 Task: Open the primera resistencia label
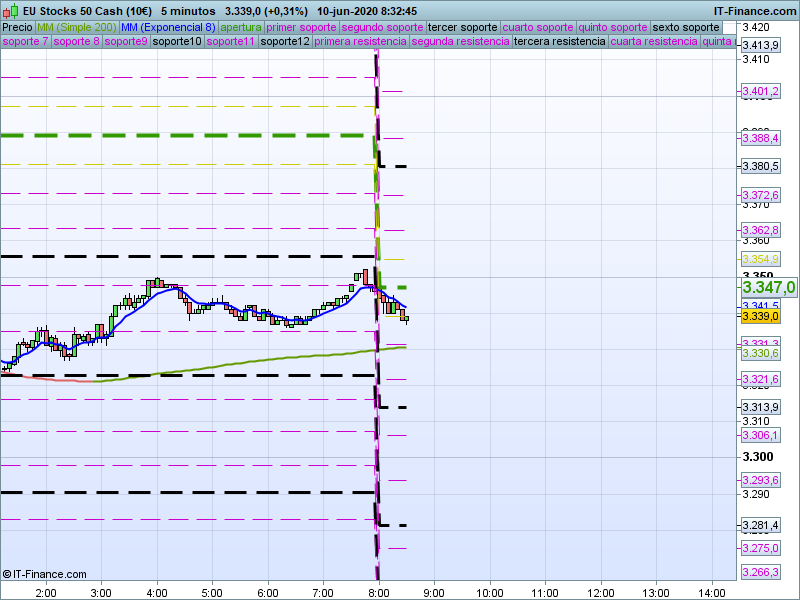tap(360, 42)
